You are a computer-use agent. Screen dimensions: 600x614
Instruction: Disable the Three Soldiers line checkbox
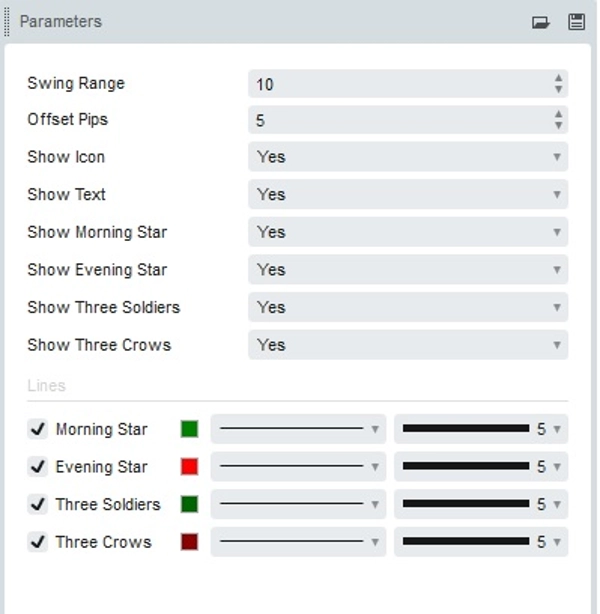click(x=38, y=504)
